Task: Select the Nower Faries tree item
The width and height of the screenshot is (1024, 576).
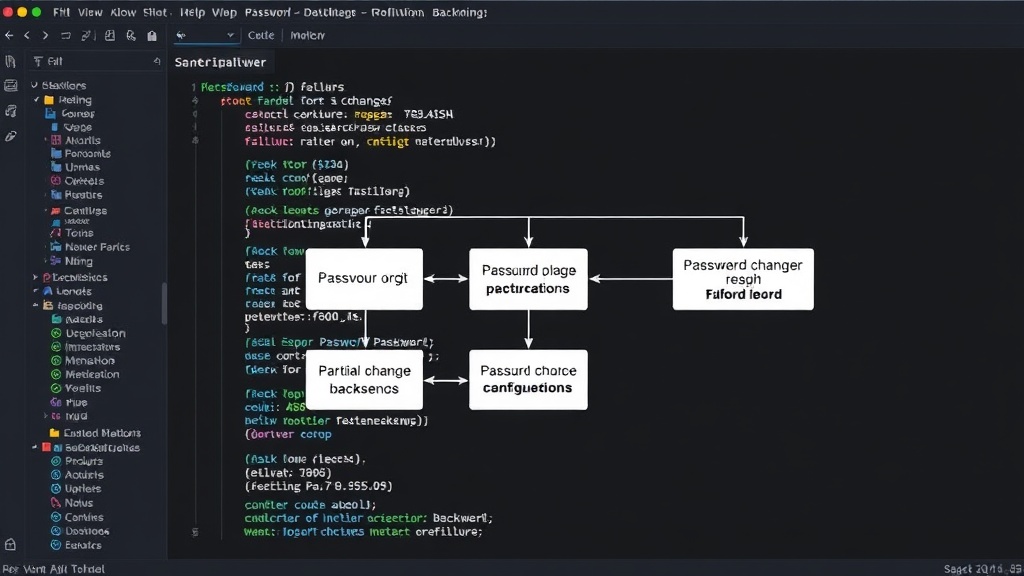Action: pos(97,247)
